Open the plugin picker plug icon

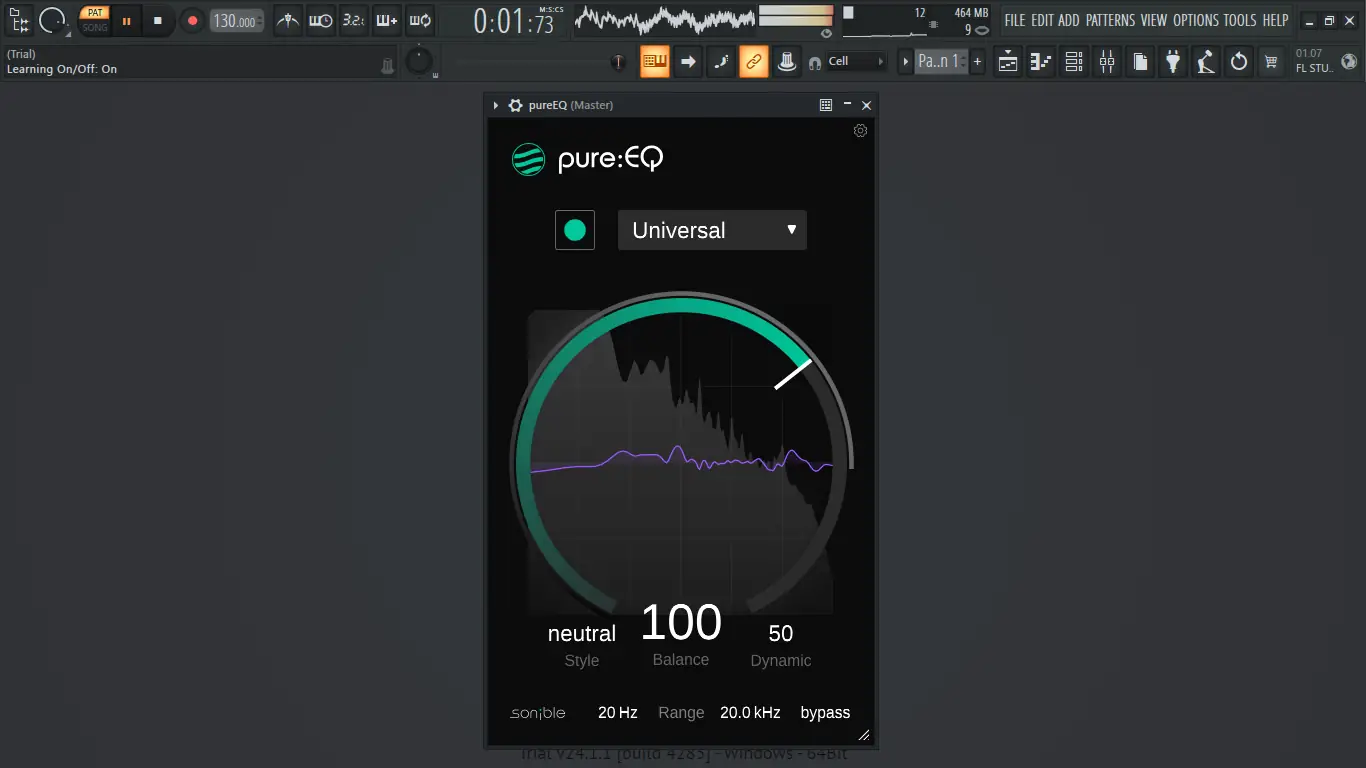coord(1173,62)
